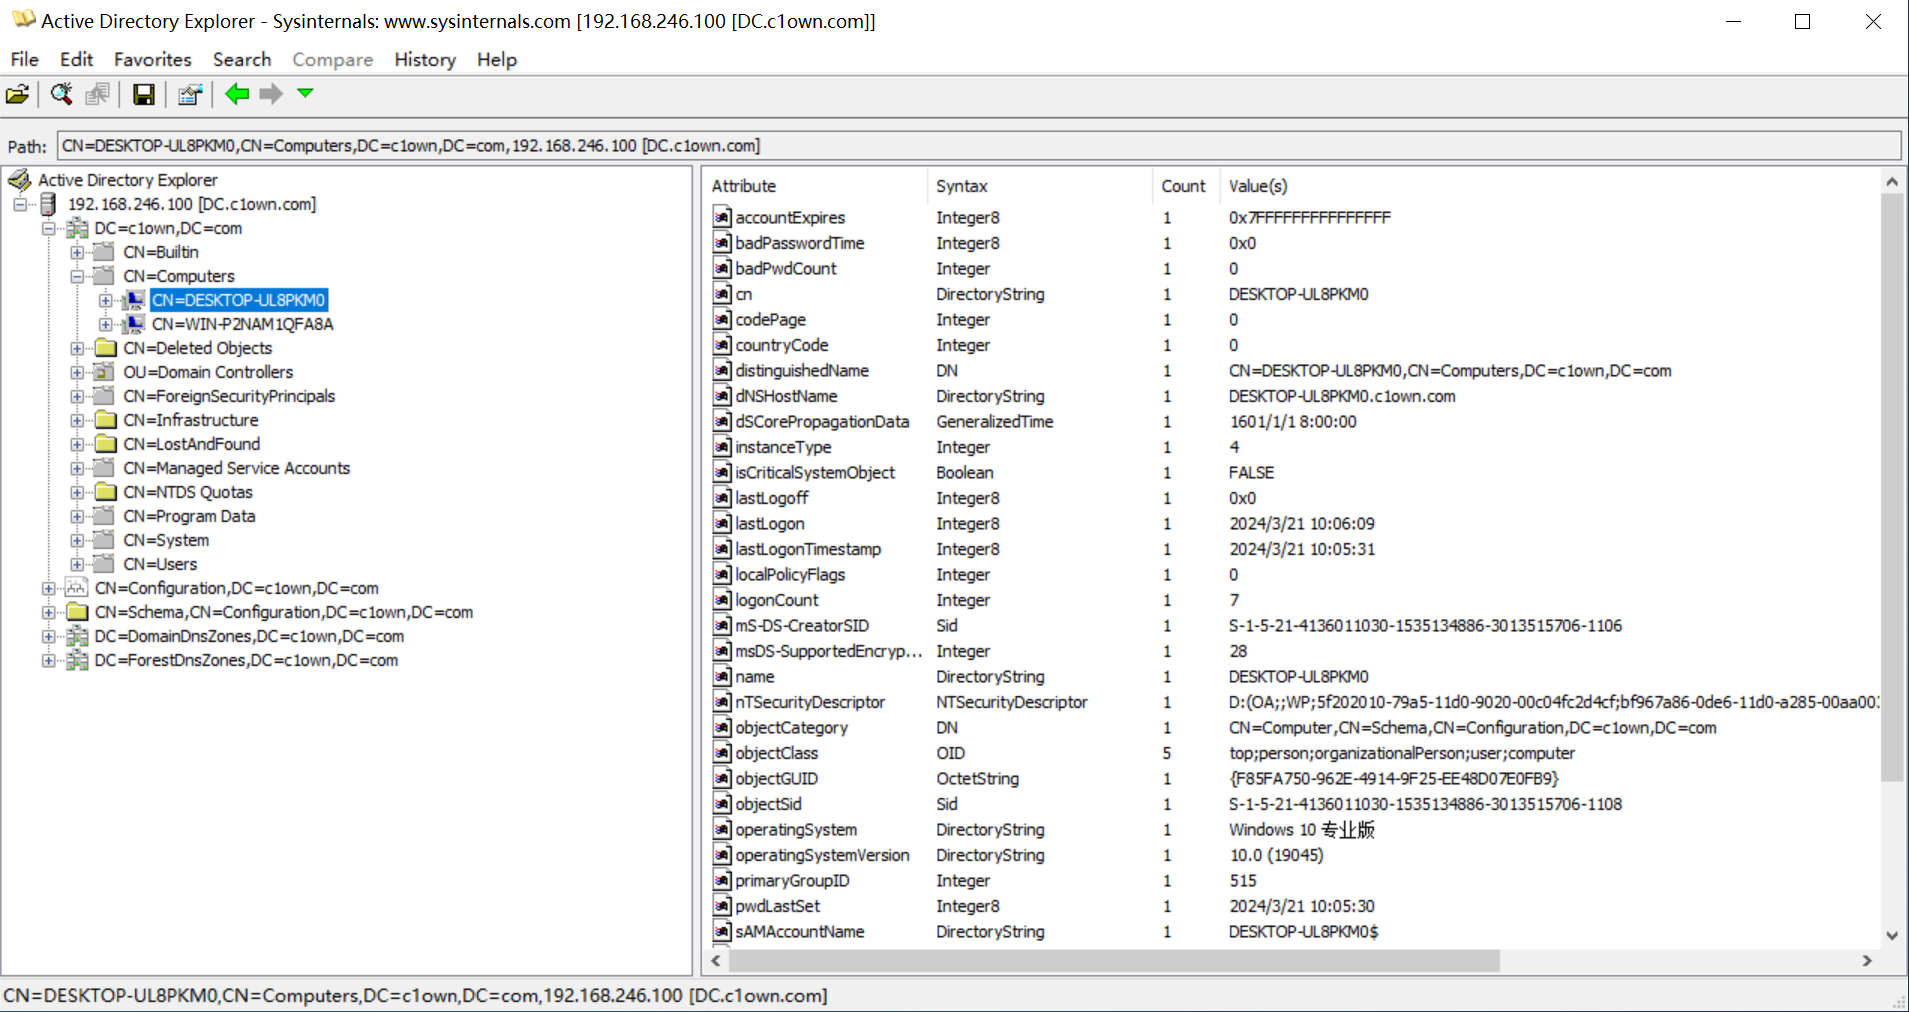Expand the CN=Configuration partition node
This screenshot has height=1012, width=1909.
tap(48, 588)
